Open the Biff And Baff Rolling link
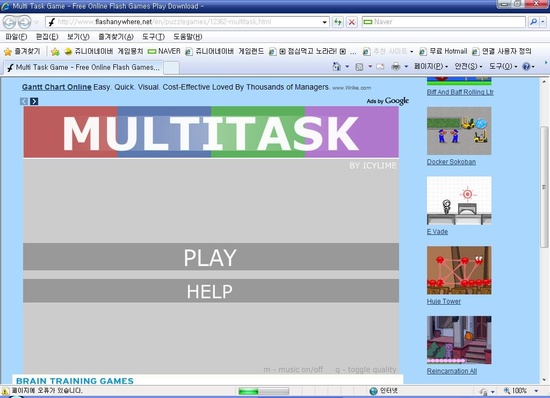Screen dimensions: 550x398 pos(460,92)
